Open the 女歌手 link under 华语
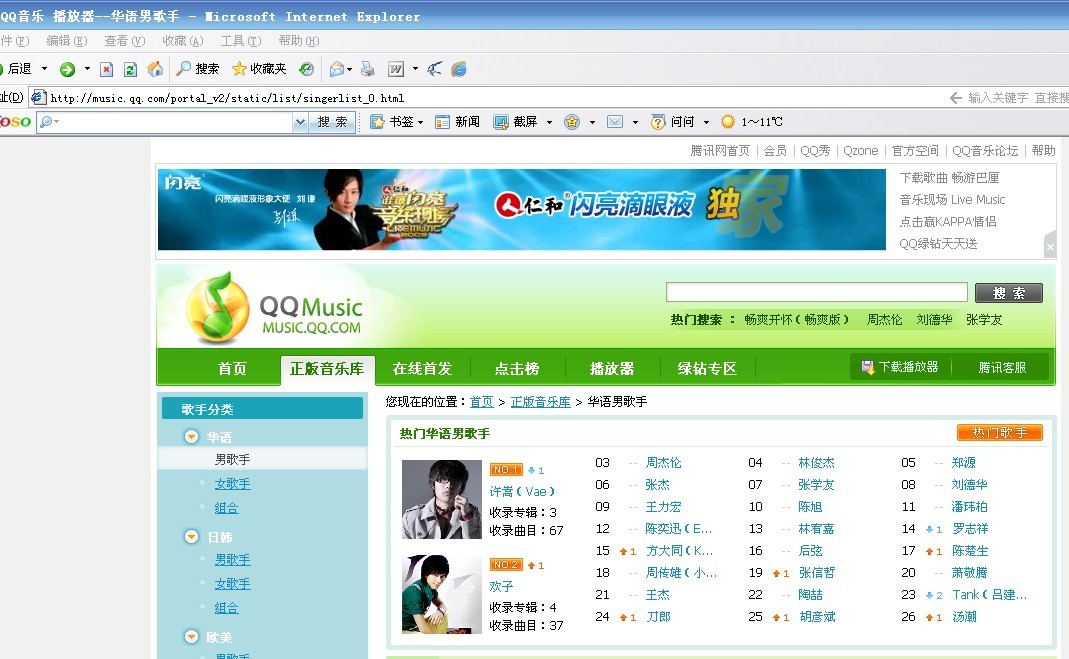Image resolution: width=1069 pixels, height=659 pixels. pos(232,484)
